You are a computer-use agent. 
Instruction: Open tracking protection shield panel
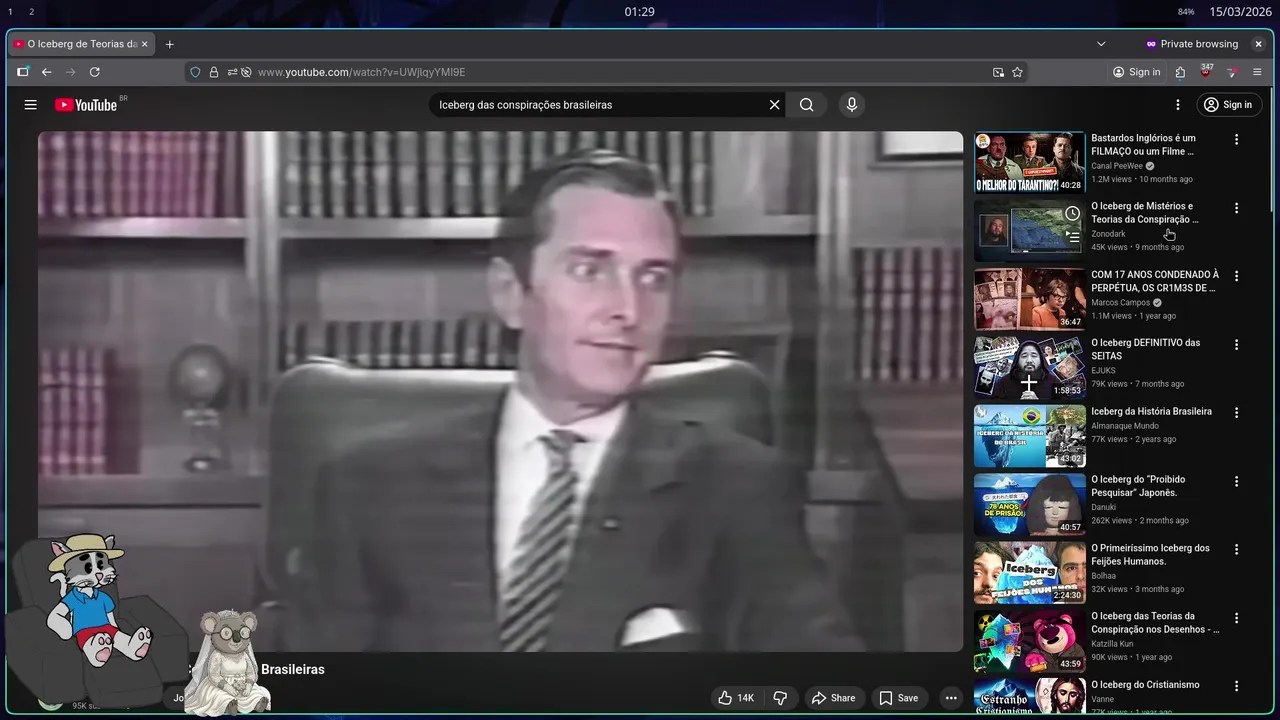coord(195,72)
